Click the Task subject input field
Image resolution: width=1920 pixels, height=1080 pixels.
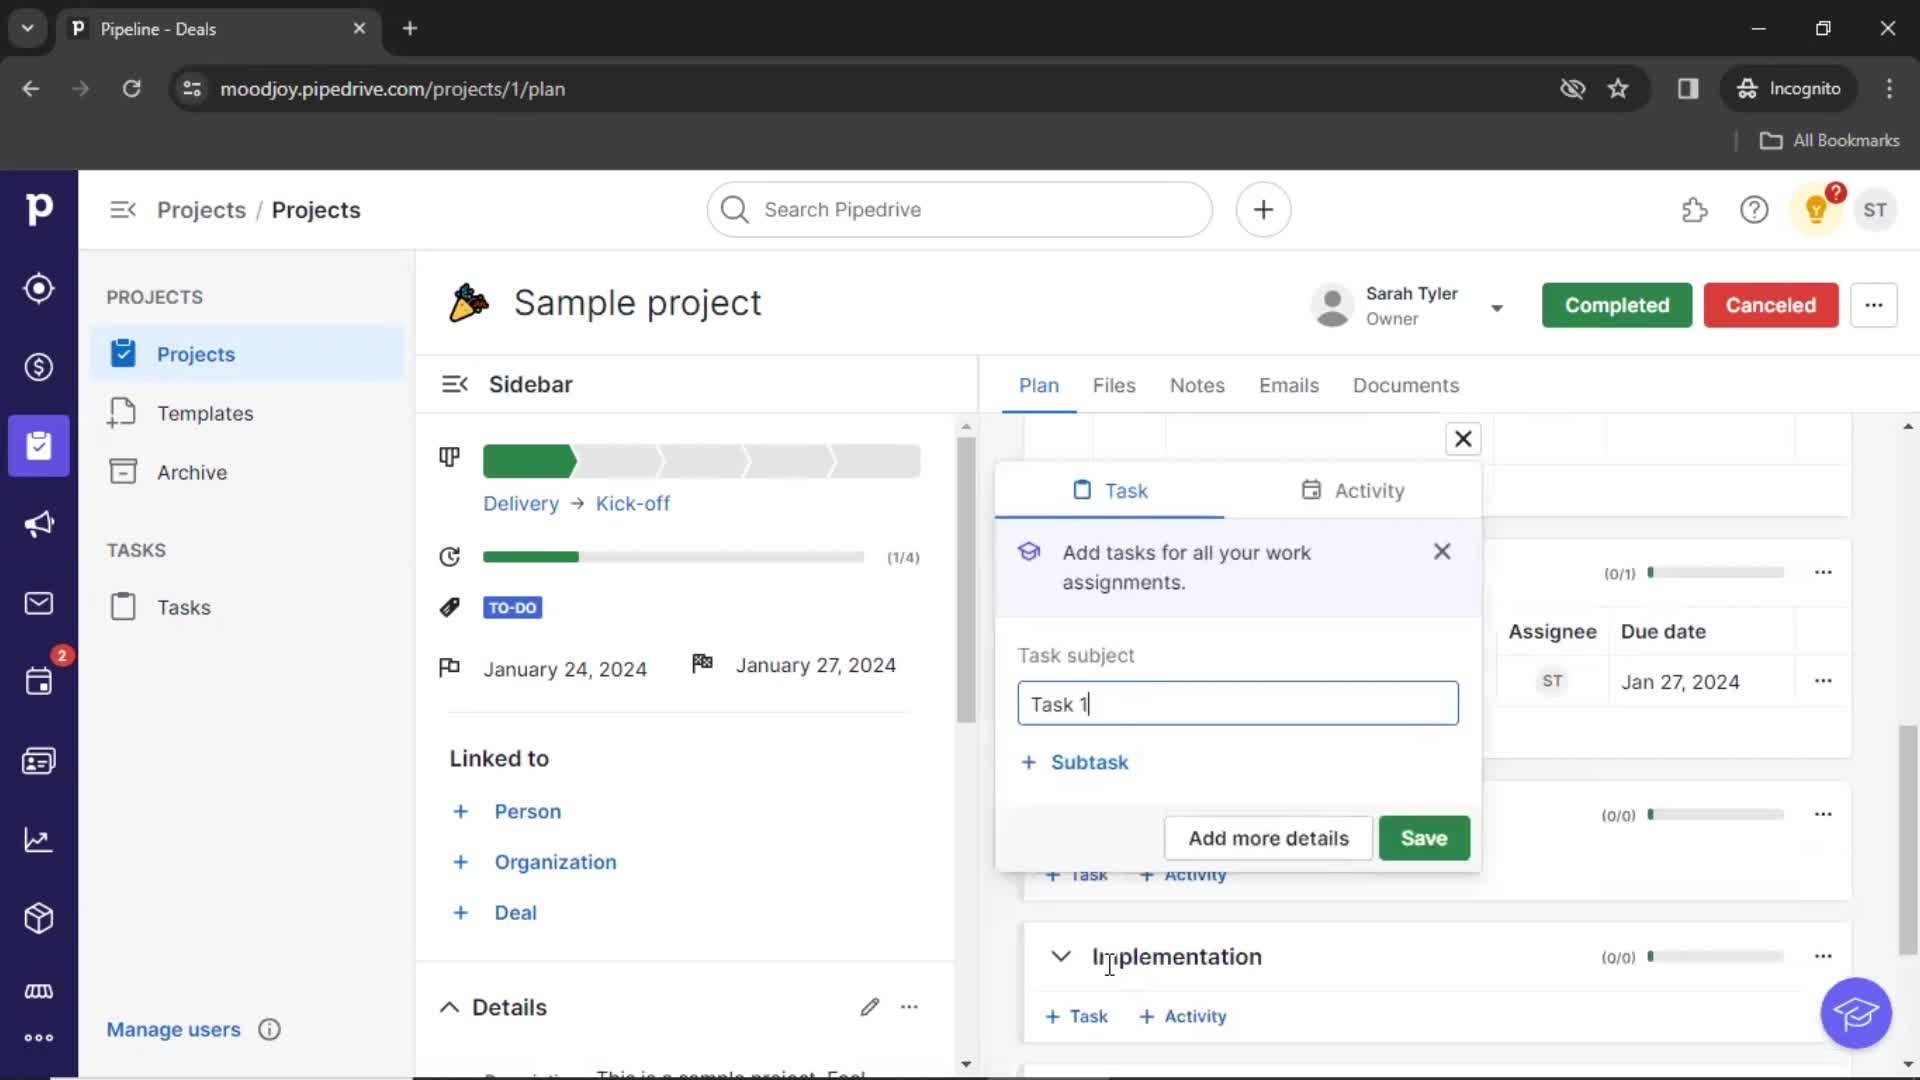pyautogui.click(x=1237, y=703)
